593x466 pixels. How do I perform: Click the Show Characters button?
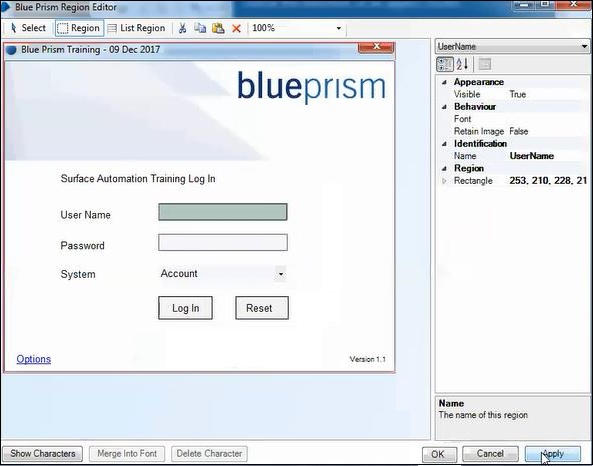(43, 454)
